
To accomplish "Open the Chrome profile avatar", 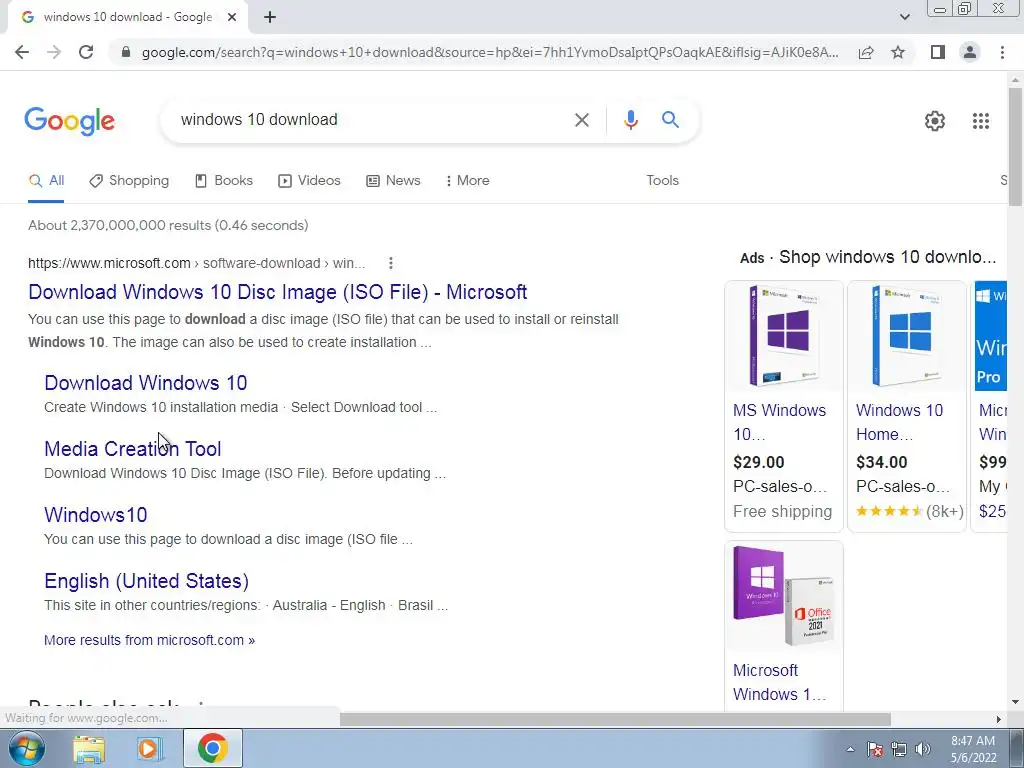I will [970, 52].
